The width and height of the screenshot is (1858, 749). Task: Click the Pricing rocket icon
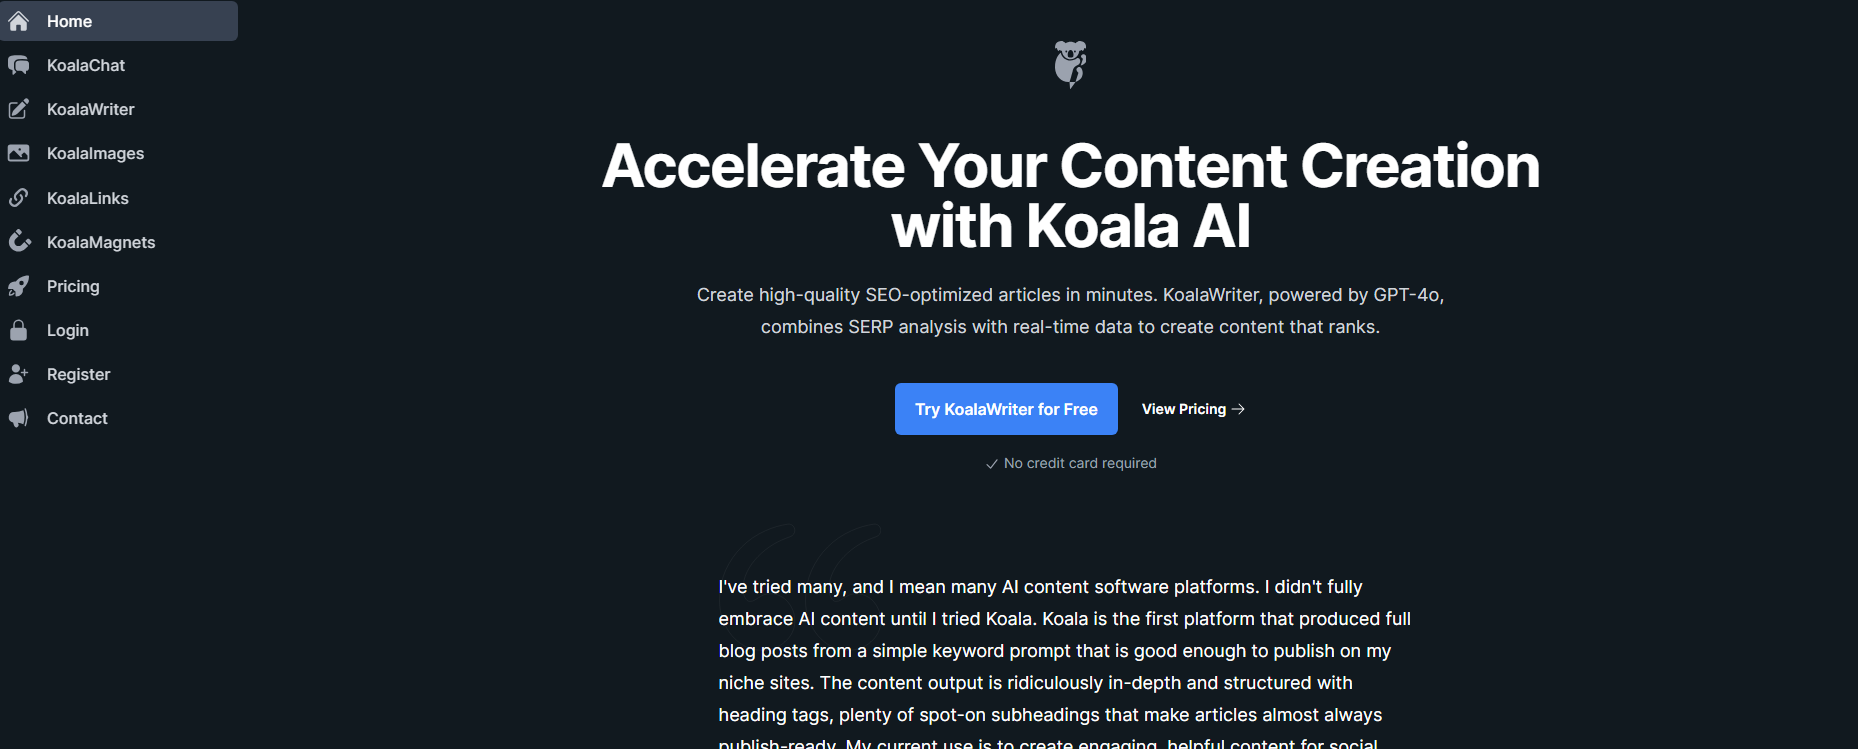coord(19,286)
